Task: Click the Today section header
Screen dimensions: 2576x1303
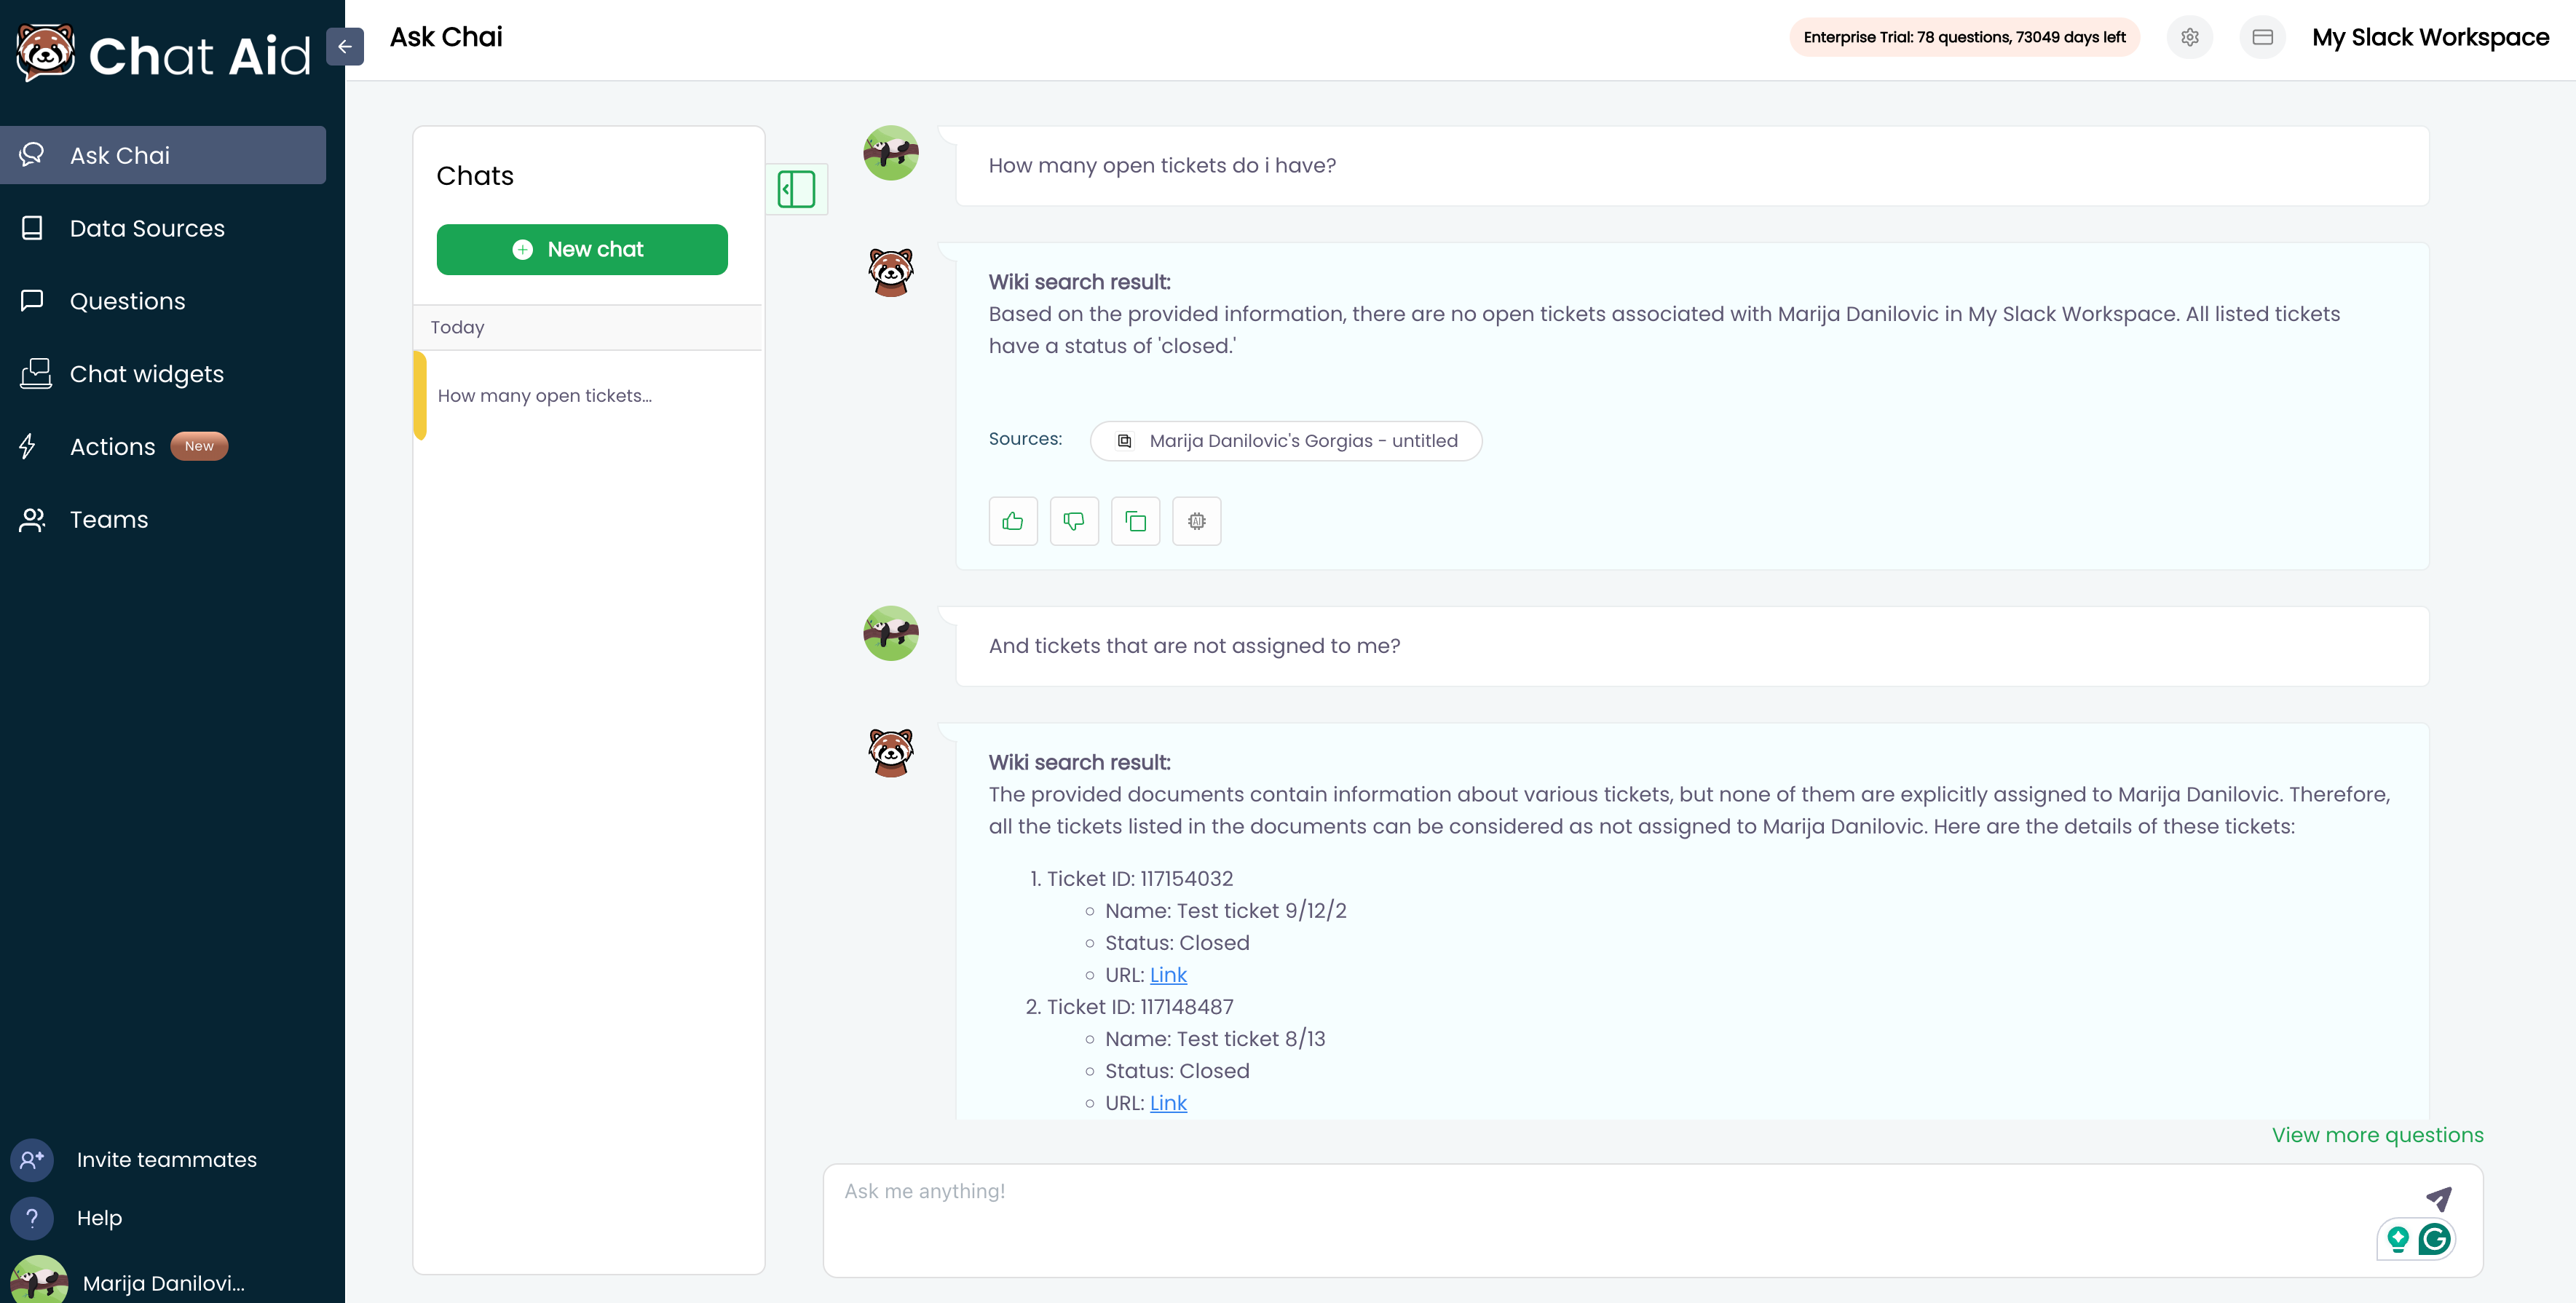Action: pyautogui.click(x=588, y=327)
